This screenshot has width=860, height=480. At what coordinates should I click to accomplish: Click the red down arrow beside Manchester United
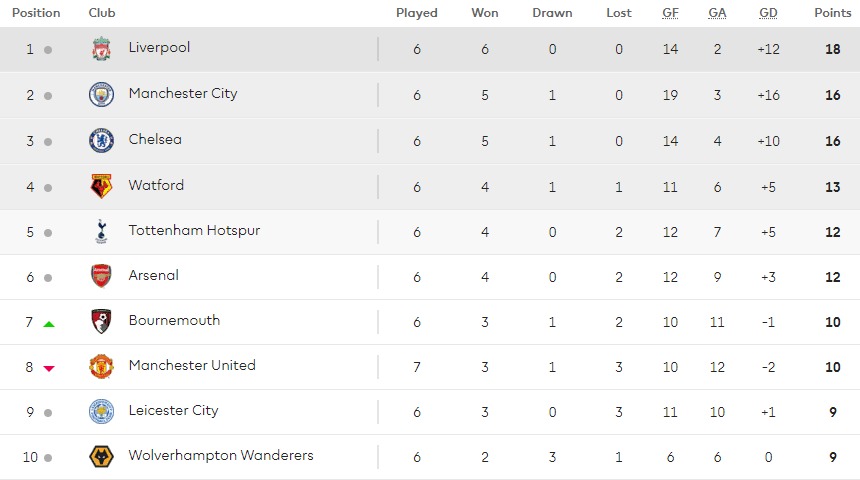[x=49, y=369]
